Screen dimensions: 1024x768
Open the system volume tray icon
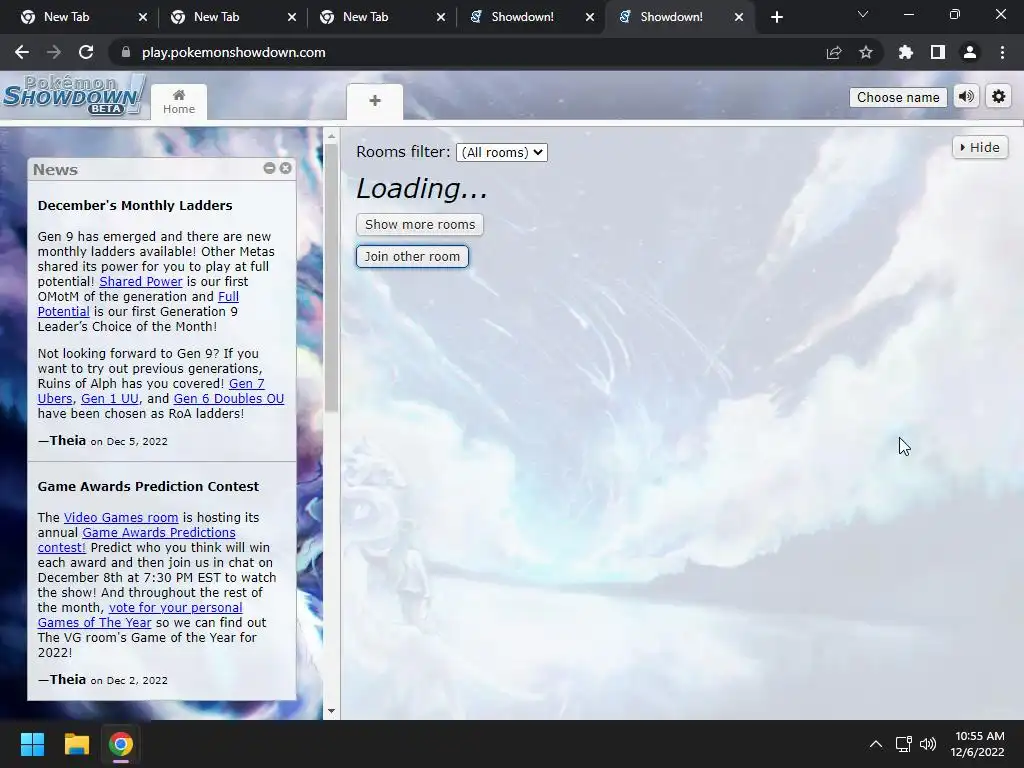[927, 744]
